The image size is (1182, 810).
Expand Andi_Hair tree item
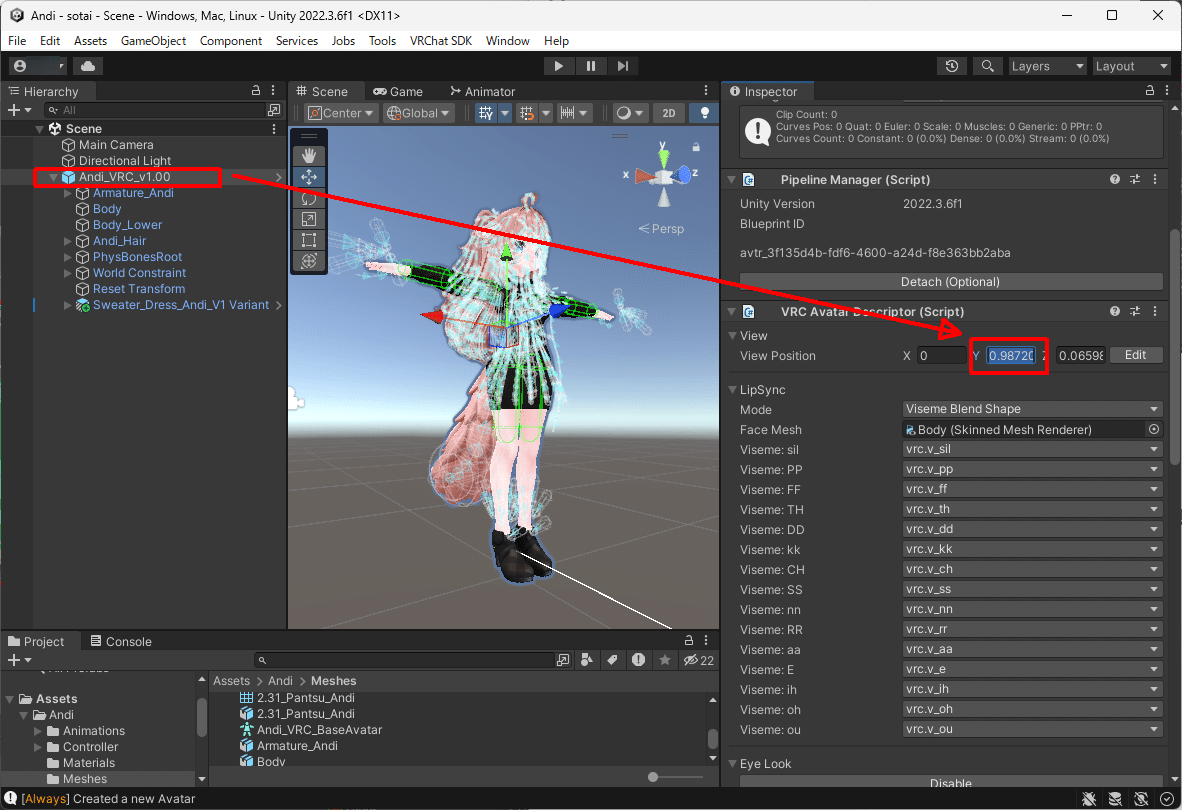67,241
